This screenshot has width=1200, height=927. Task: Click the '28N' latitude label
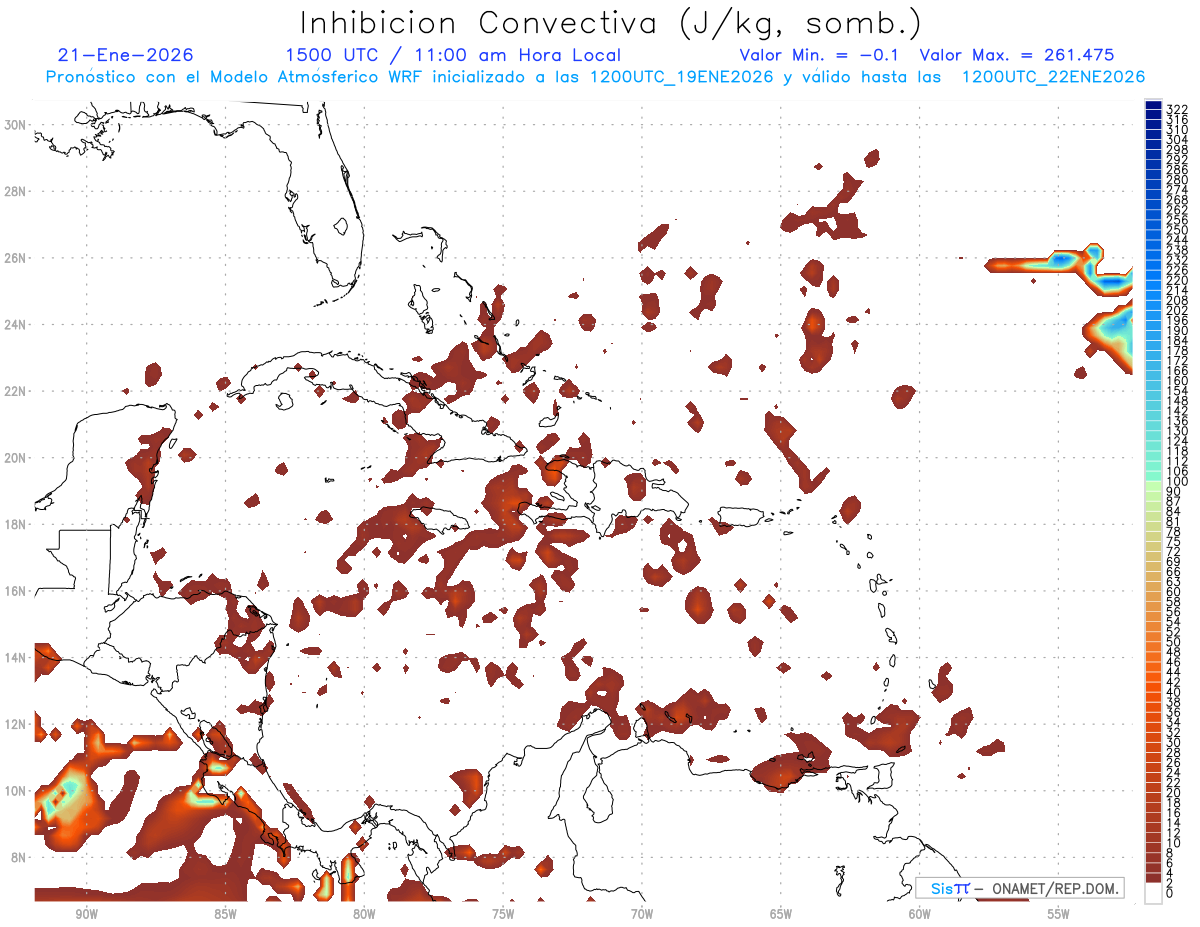click(x=15, y=191)
